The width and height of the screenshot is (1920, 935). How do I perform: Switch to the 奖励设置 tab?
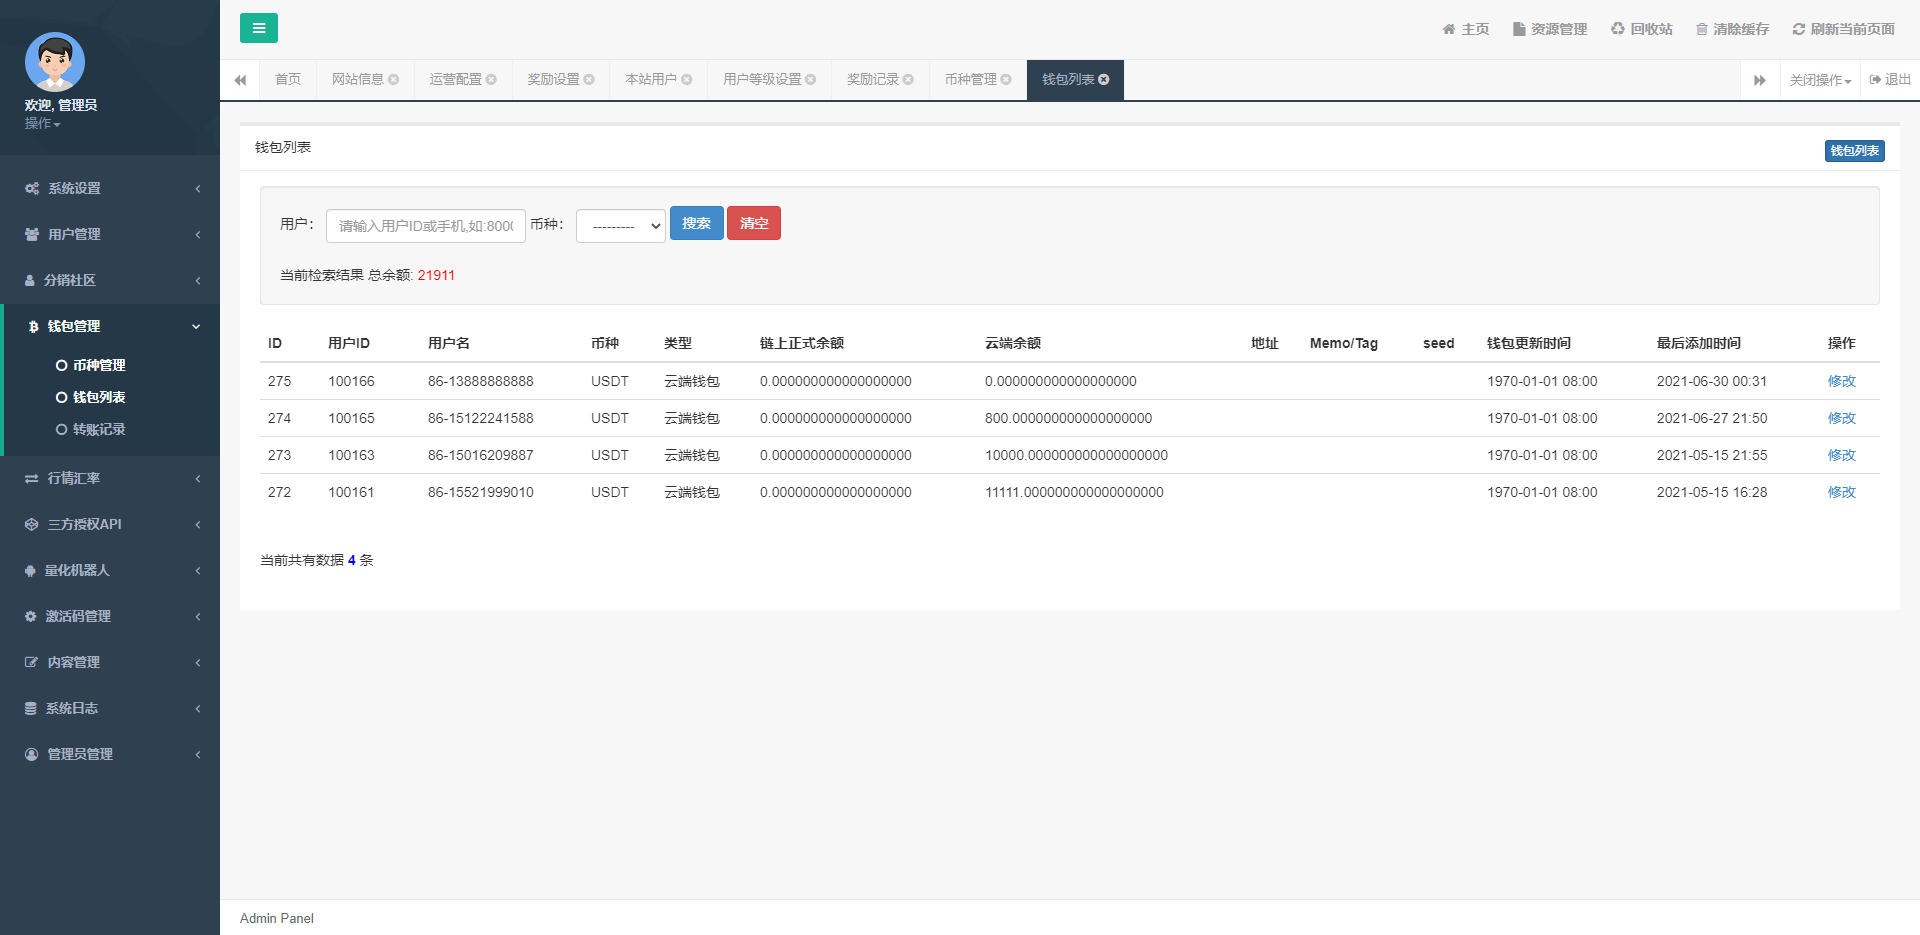553,80
